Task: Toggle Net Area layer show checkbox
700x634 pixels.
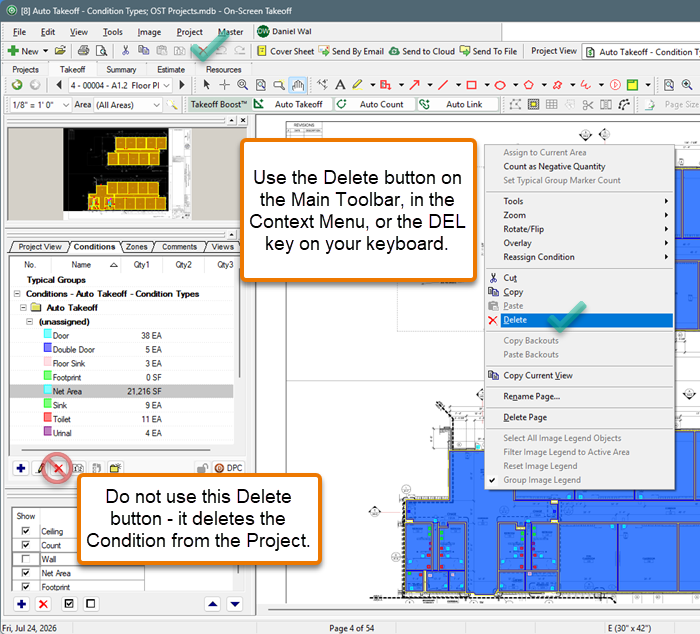Action: (26, 572)
